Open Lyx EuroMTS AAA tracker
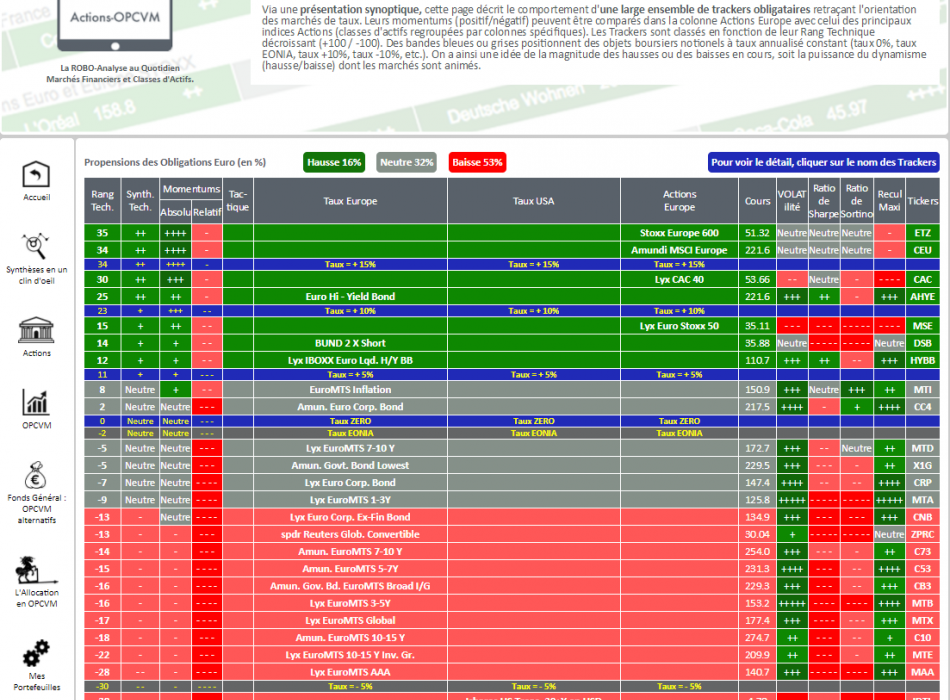This screenshot has height=700, width=950. 350,672
